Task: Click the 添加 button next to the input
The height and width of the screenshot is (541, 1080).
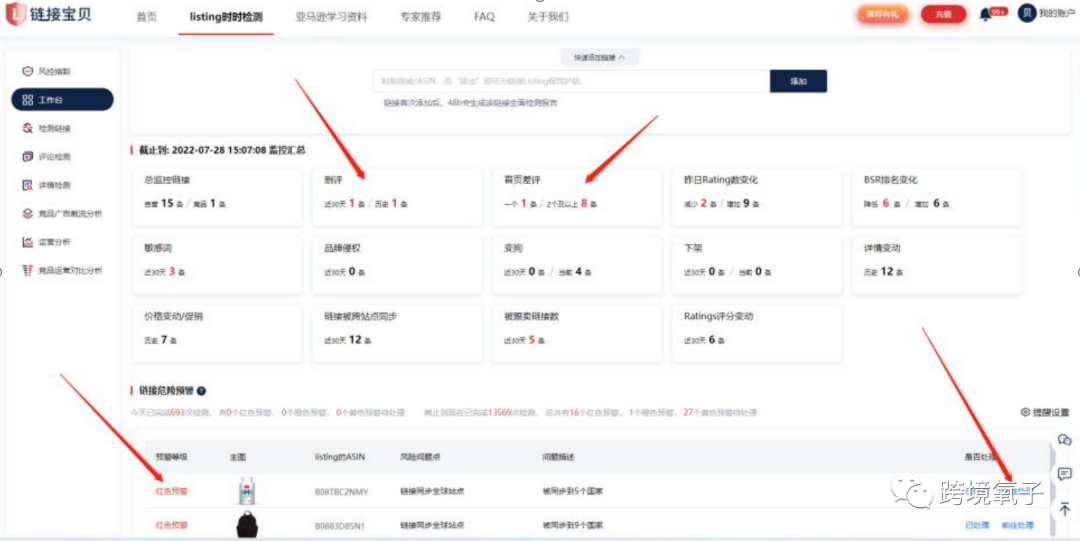Action: coord(798,81)
